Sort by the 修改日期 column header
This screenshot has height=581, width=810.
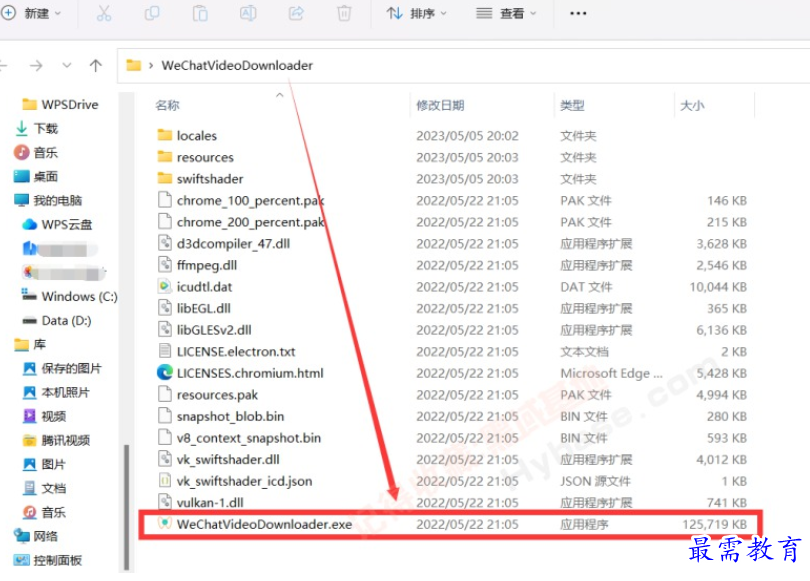(440, 105)
